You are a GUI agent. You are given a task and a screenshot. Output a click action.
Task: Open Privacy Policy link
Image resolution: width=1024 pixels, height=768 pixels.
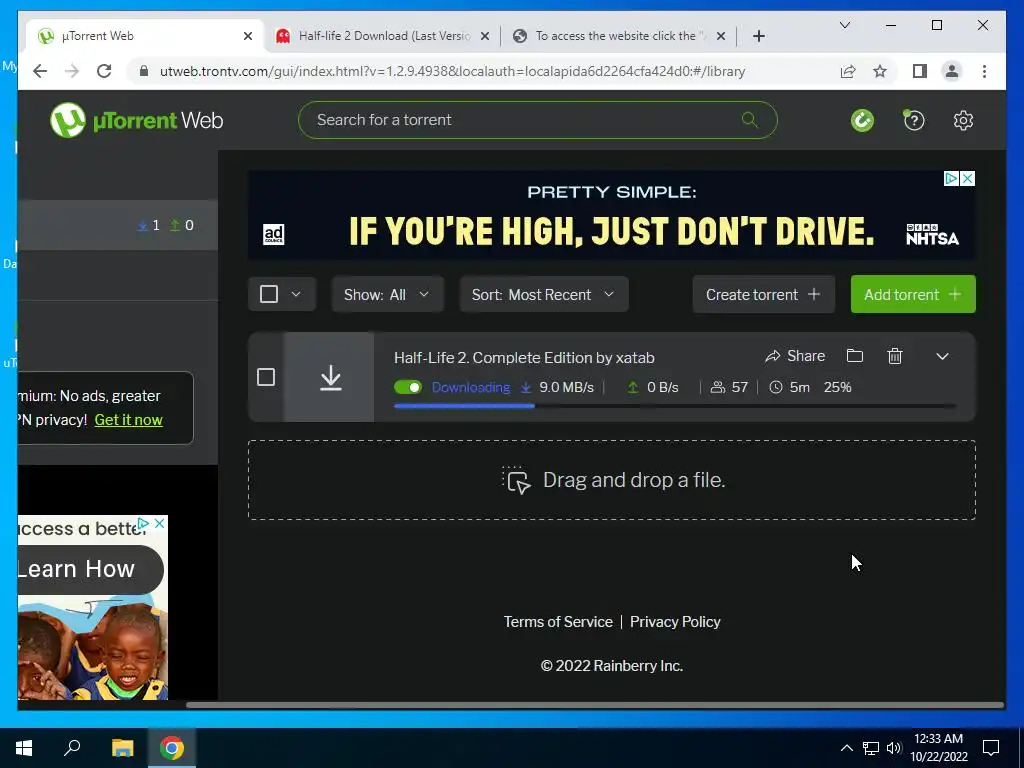(x=675, y=622)
